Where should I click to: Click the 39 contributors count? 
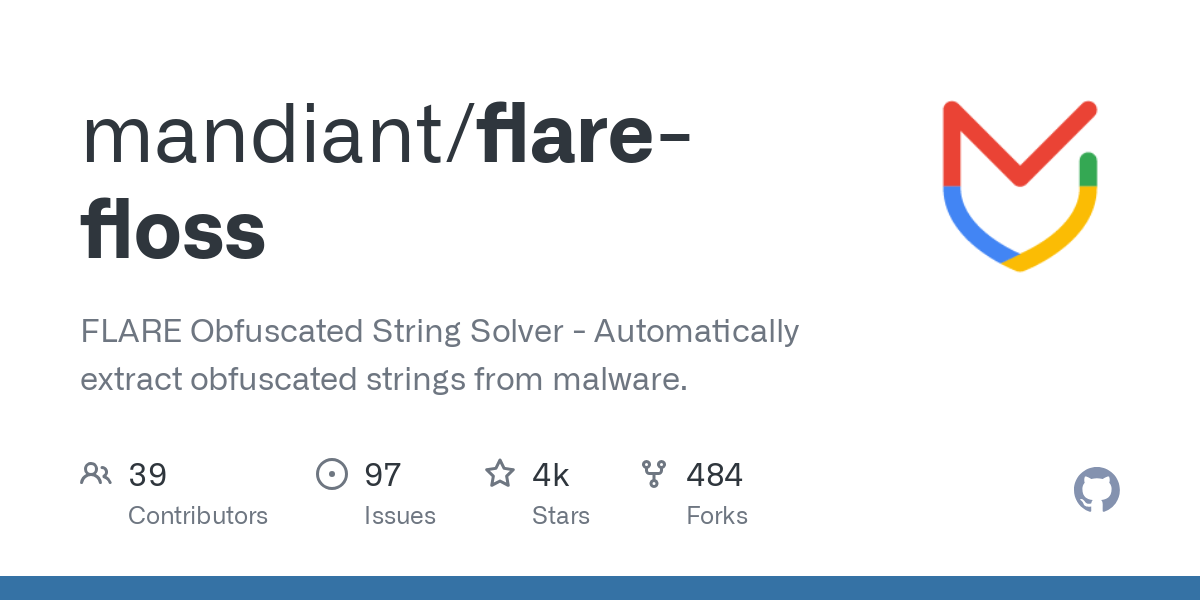click(147, 475)
